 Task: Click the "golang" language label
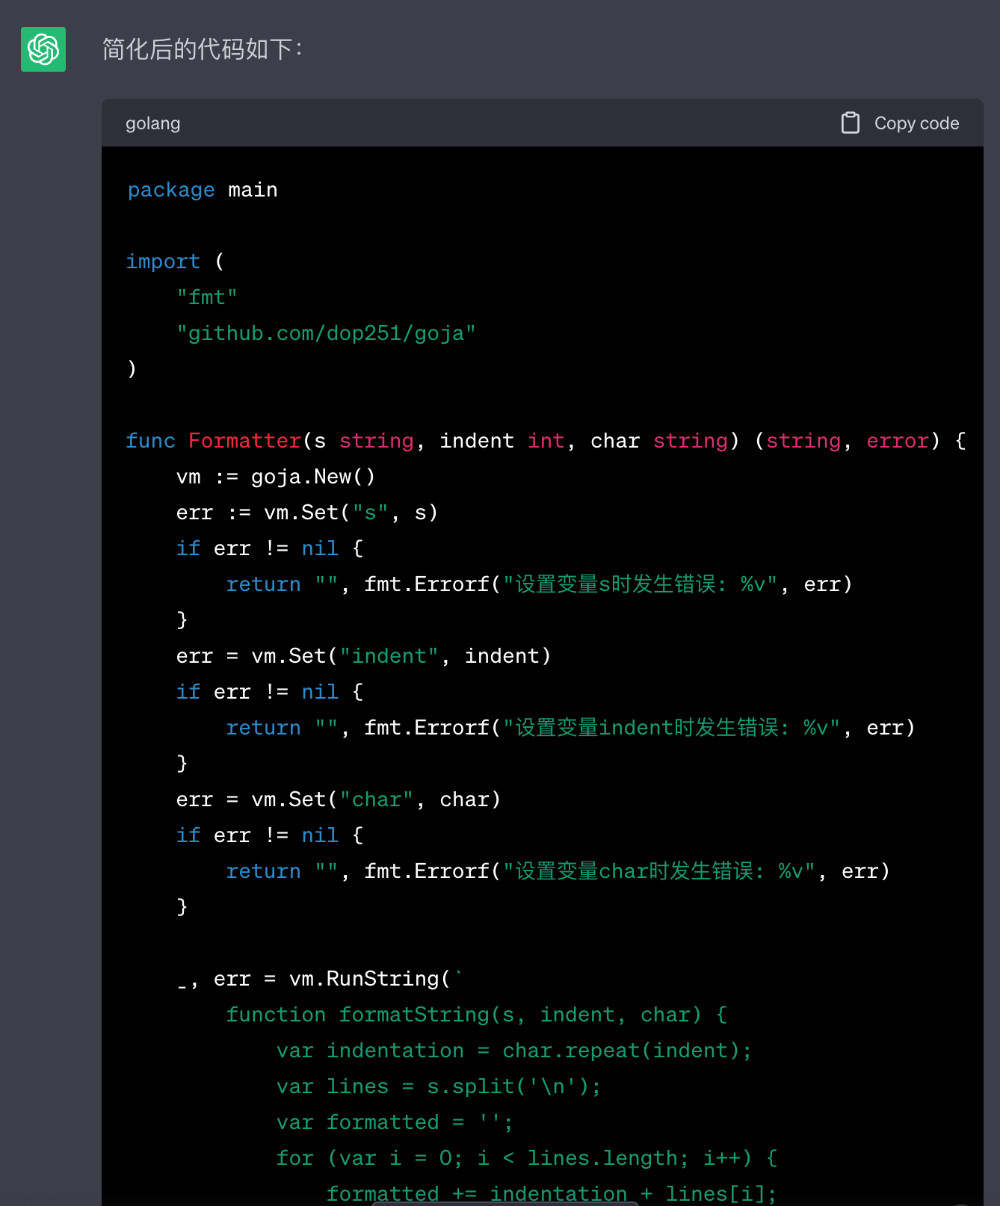point(153,123)
